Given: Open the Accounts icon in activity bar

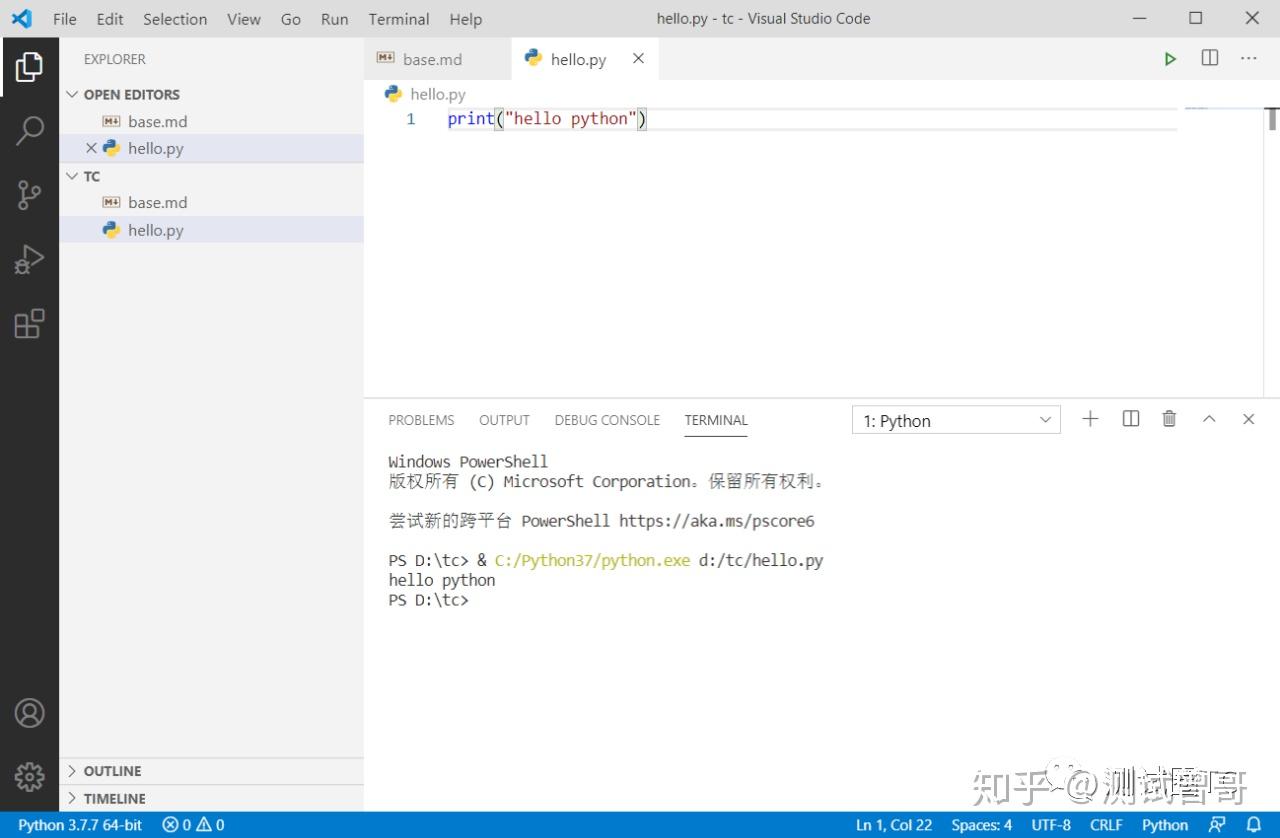Looking at the screenshot, I should click(29, 713).
